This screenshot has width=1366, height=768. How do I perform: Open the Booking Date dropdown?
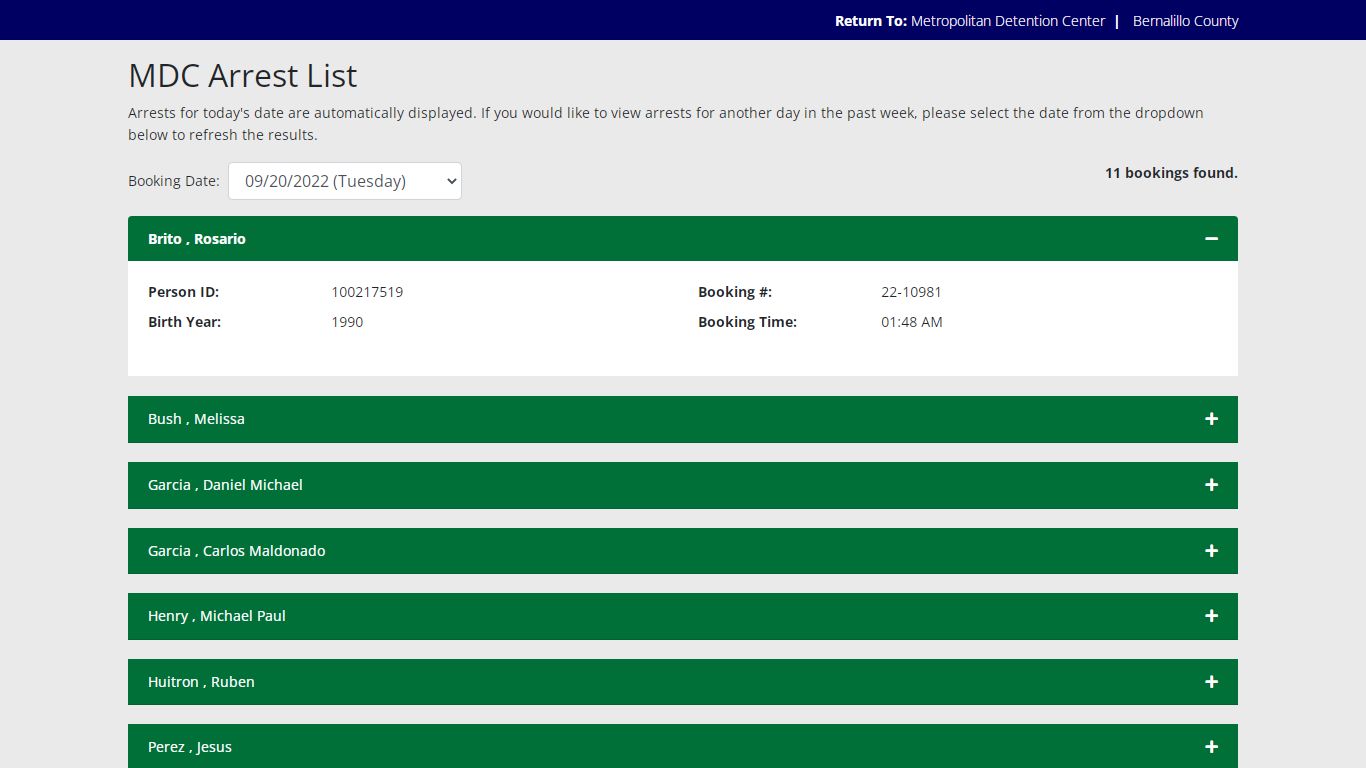(345, 181)
